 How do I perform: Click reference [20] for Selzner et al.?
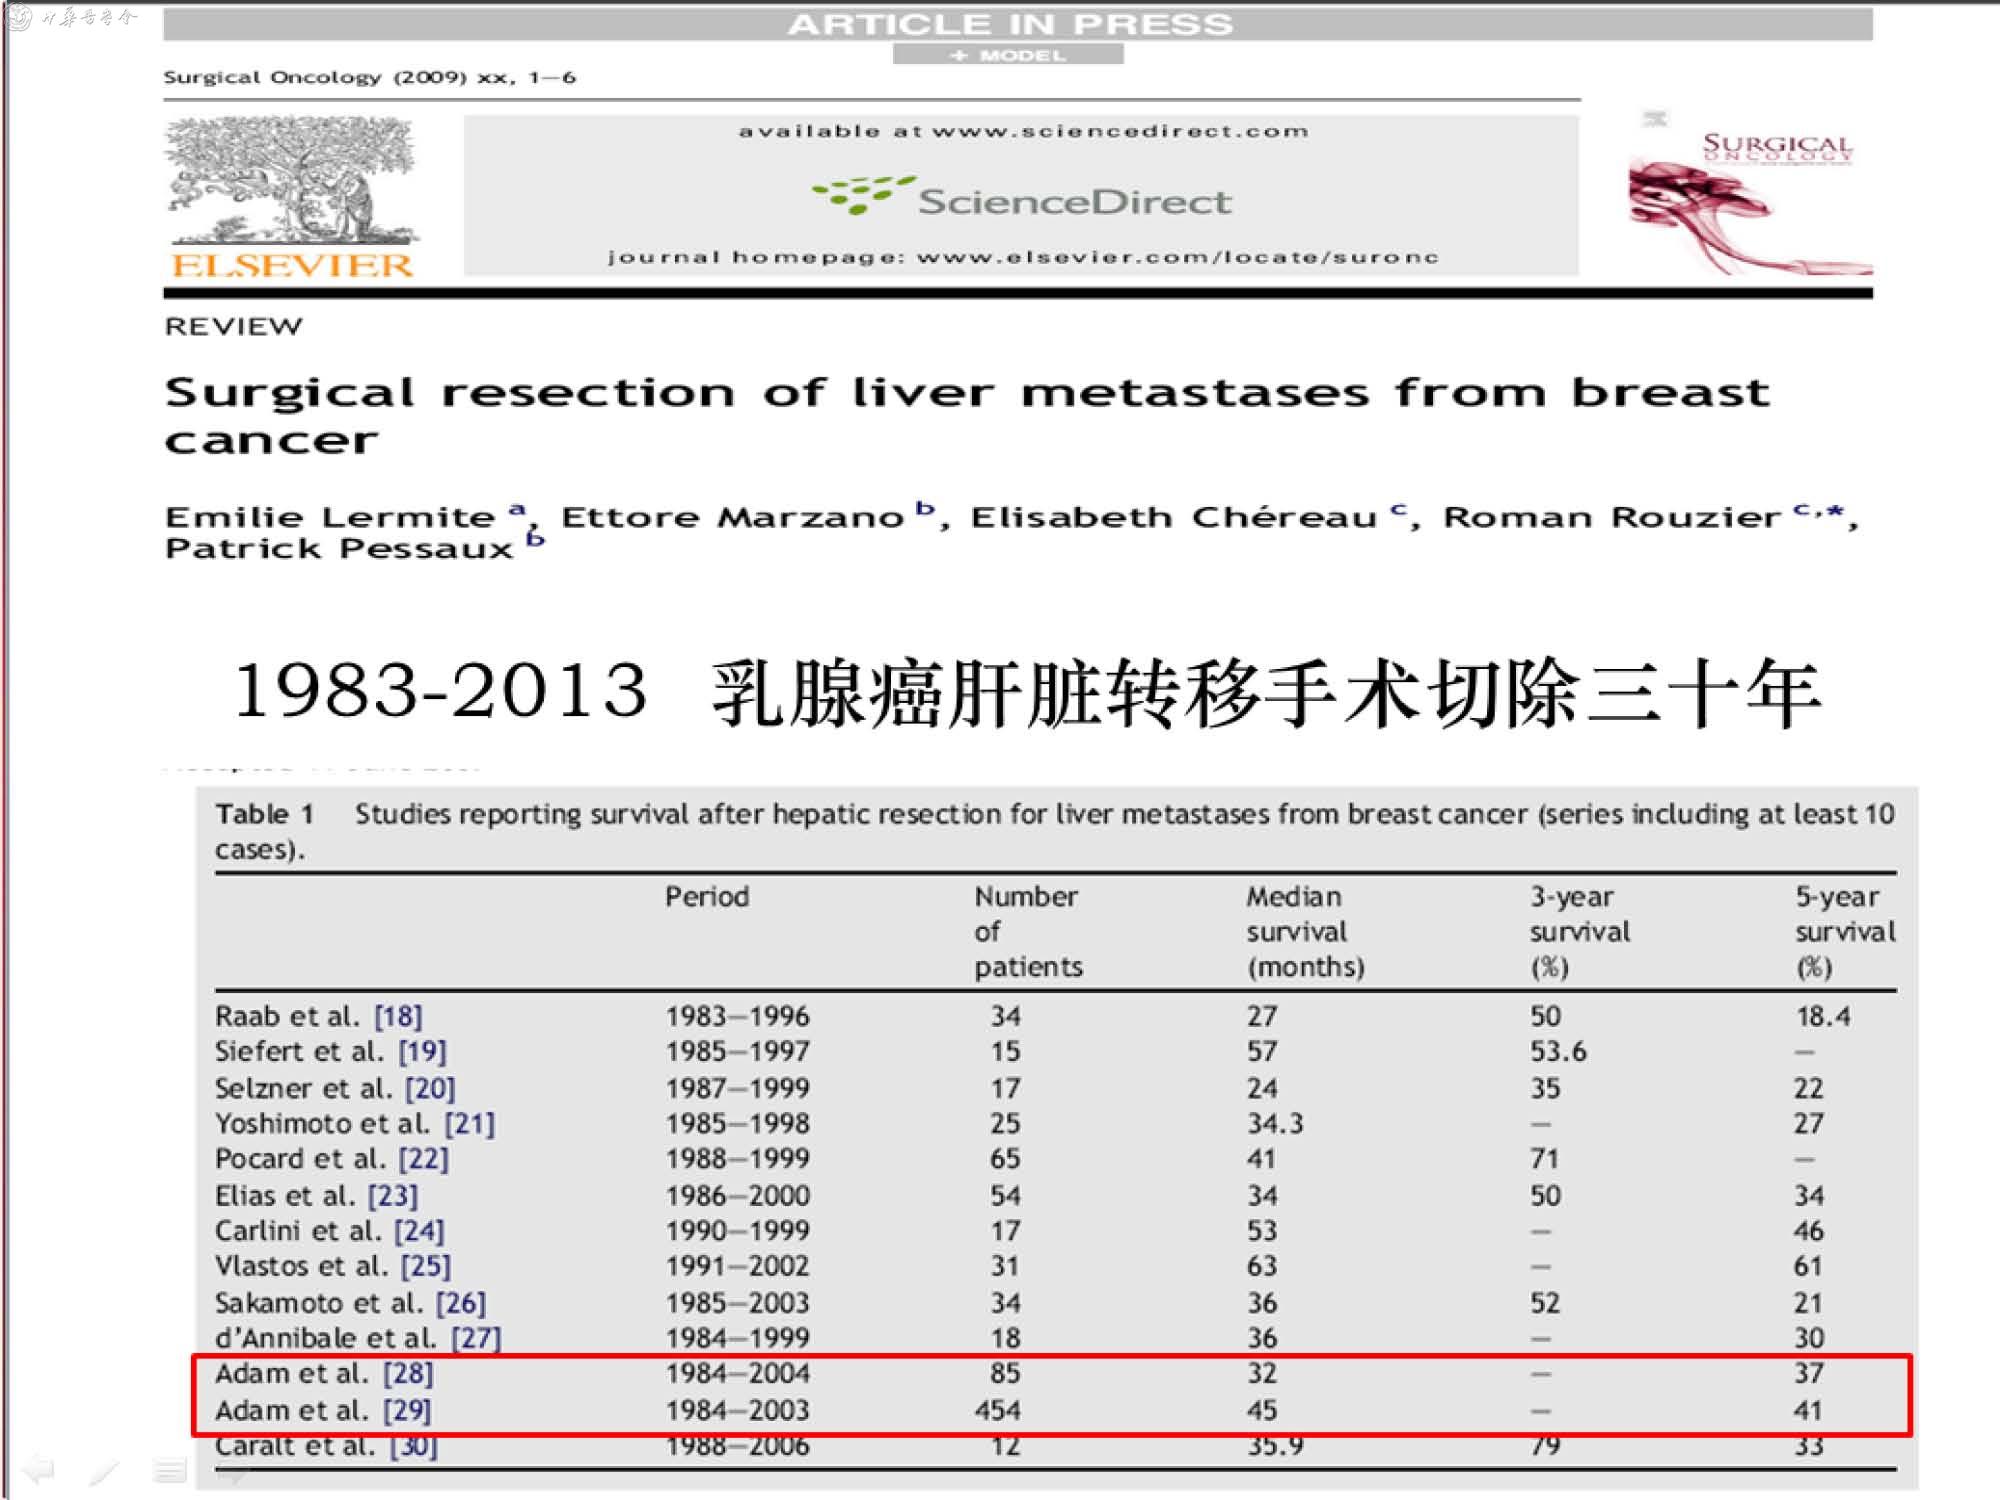(x=430, y=1088)
